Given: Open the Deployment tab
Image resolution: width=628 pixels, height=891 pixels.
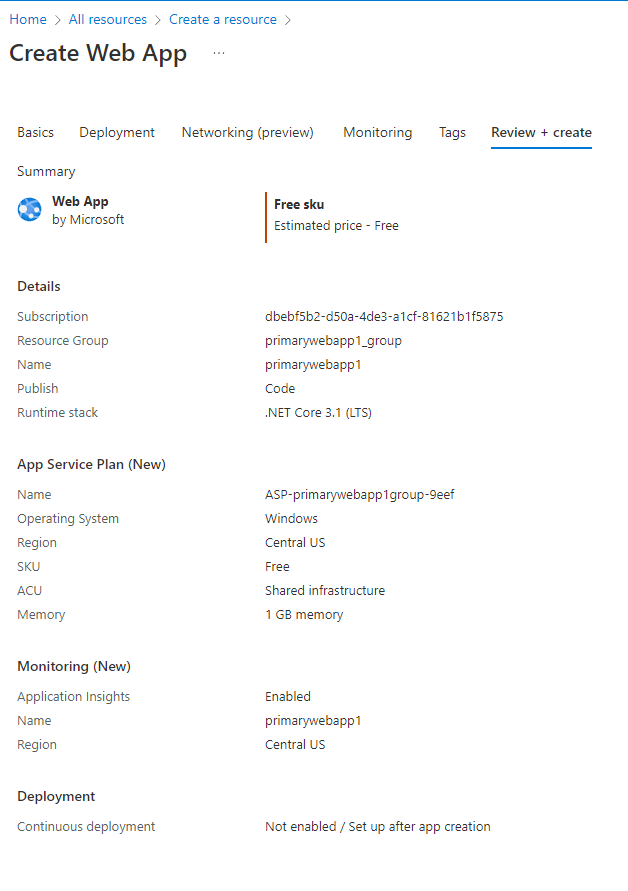Looking at the screenshot, I should tap(116, 132).
